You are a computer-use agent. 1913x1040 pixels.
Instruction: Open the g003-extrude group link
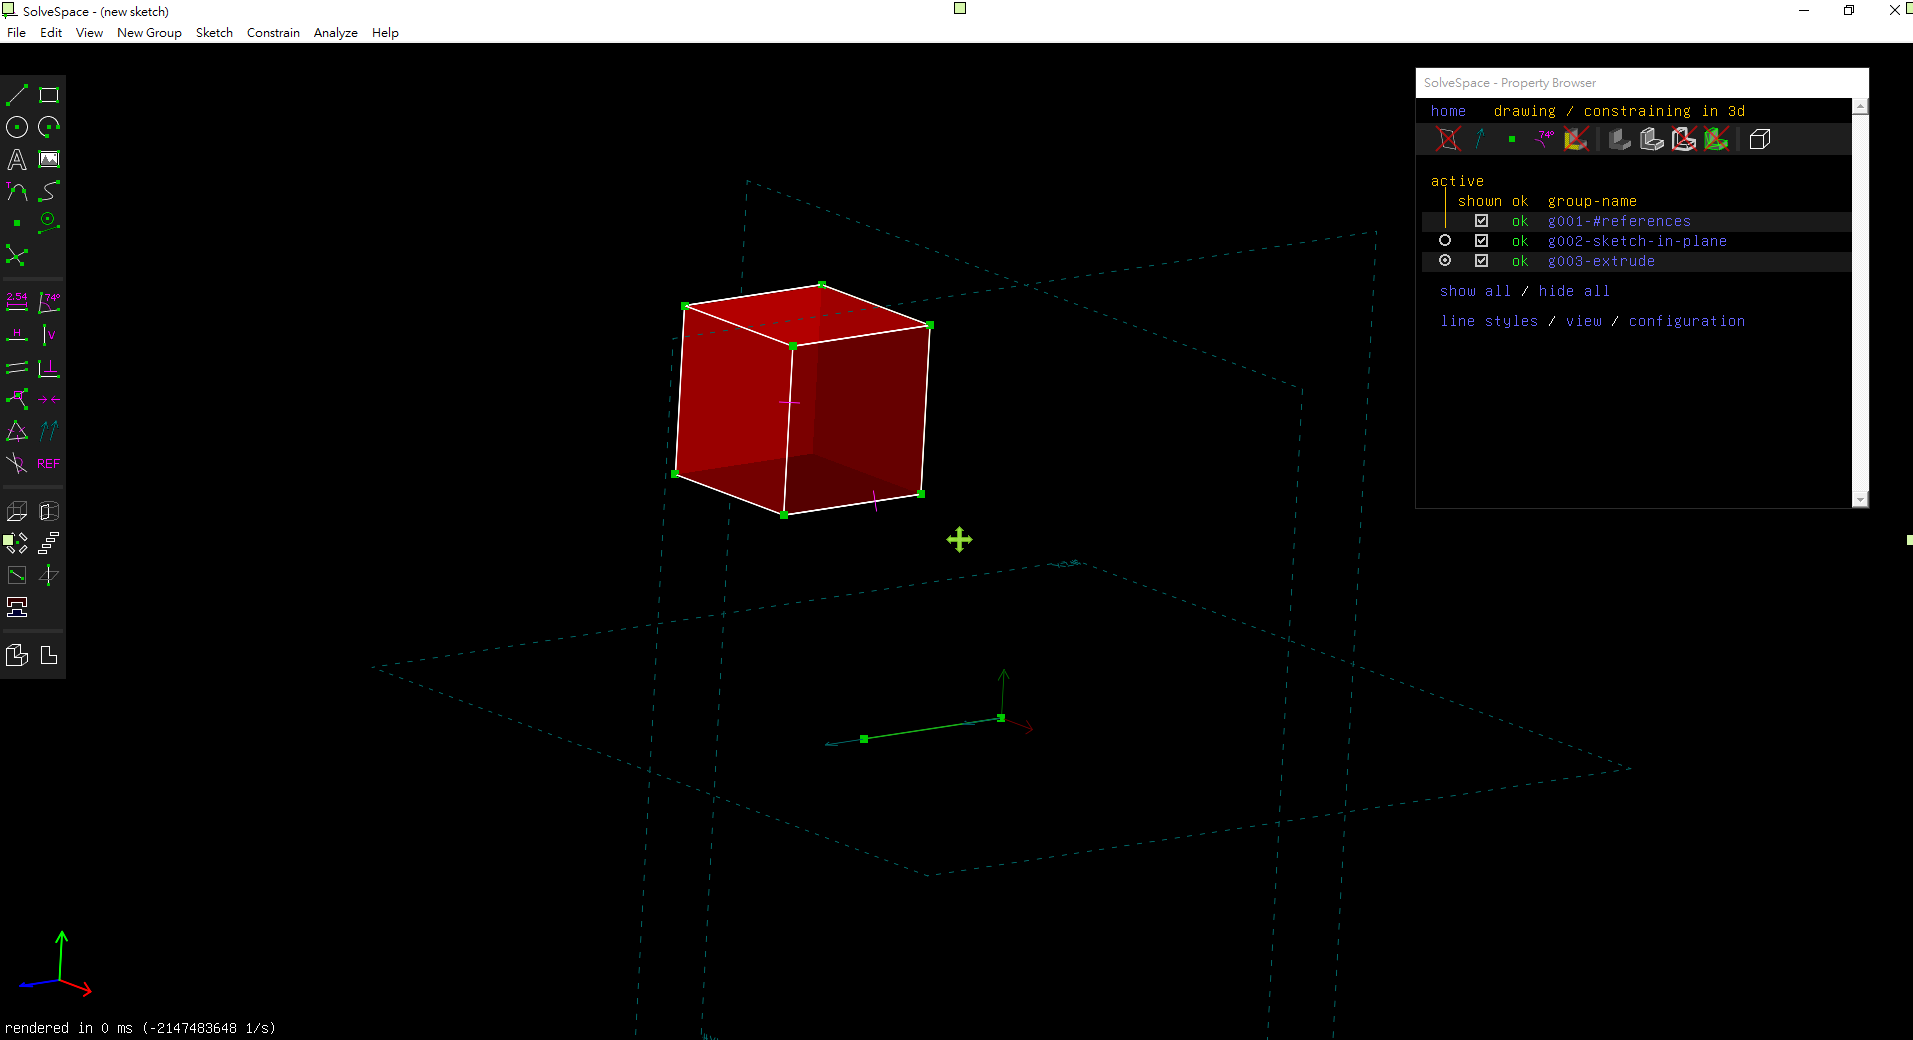click(x=1601, y=261)
